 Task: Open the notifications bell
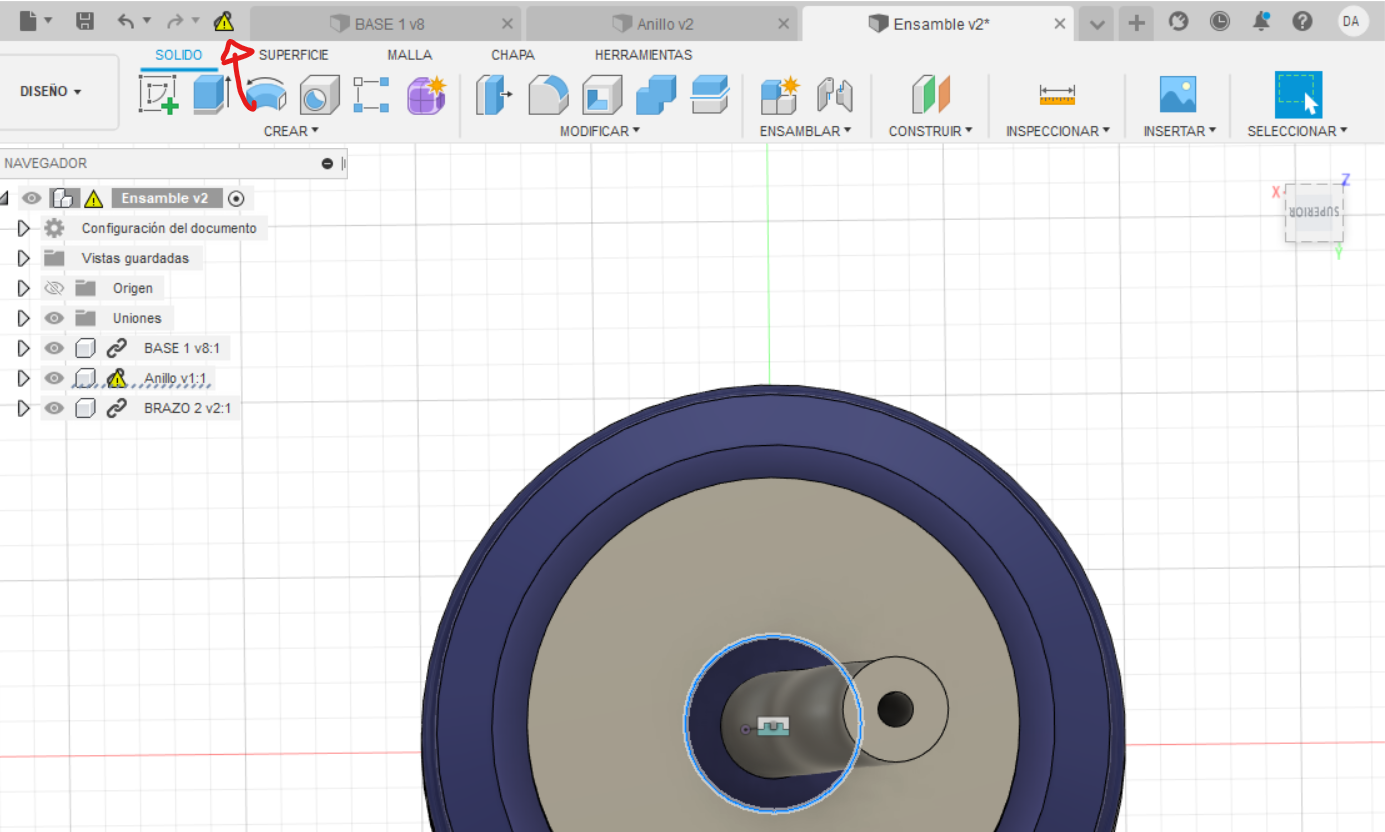tap(1261, 21)
